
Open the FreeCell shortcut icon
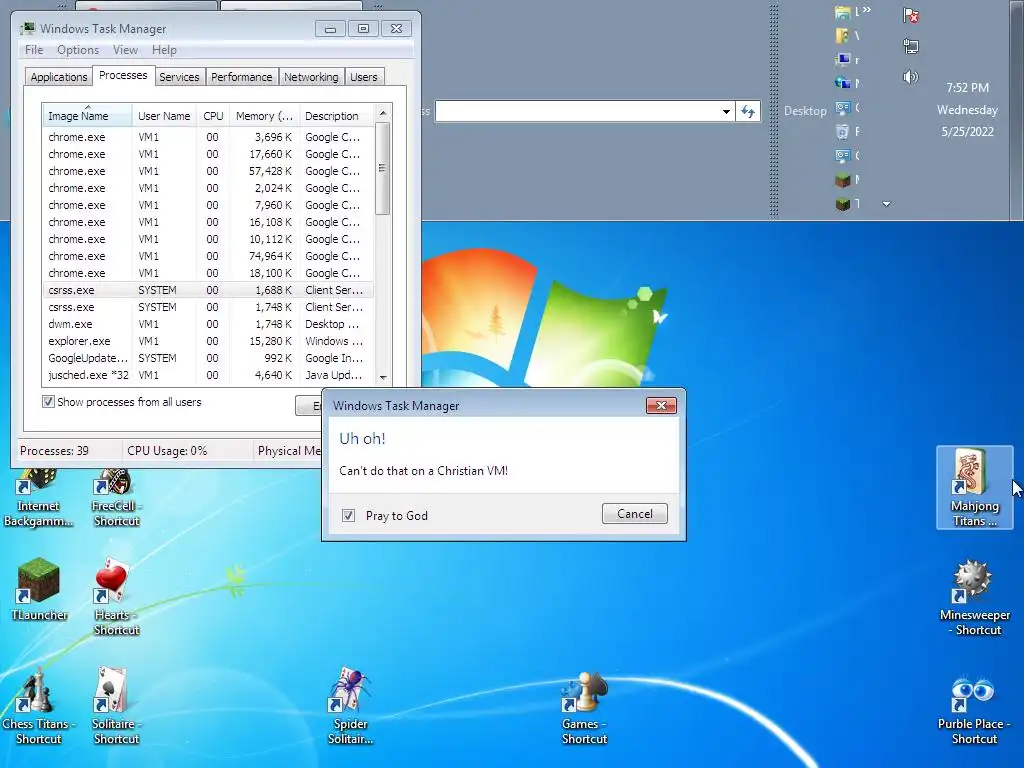pos(116,498)
